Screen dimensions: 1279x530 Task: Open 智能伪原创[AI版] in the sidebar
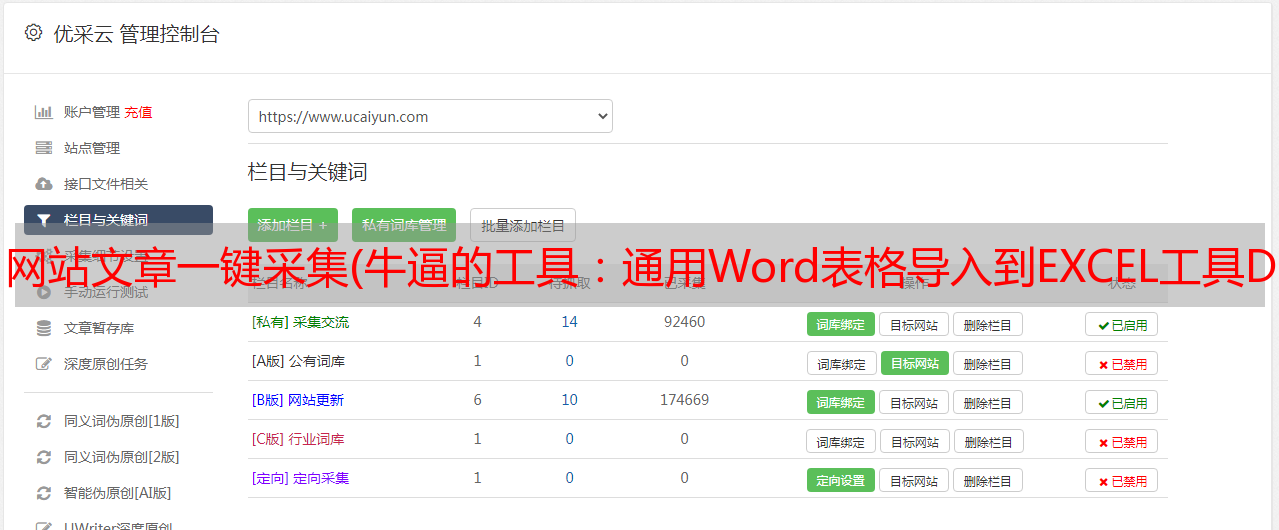coord(118,493)
